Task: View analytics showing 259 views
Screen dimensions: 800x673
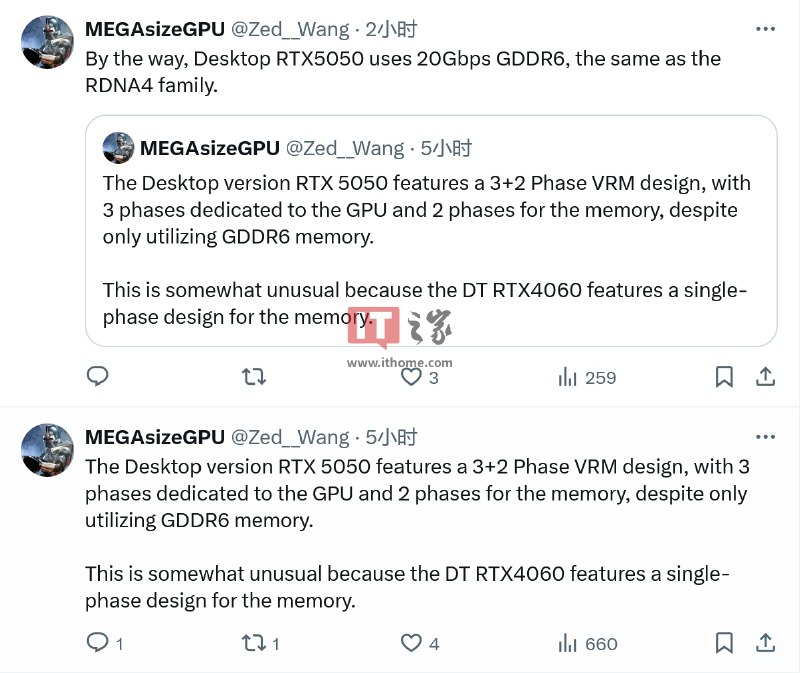Action: point(587,378)
